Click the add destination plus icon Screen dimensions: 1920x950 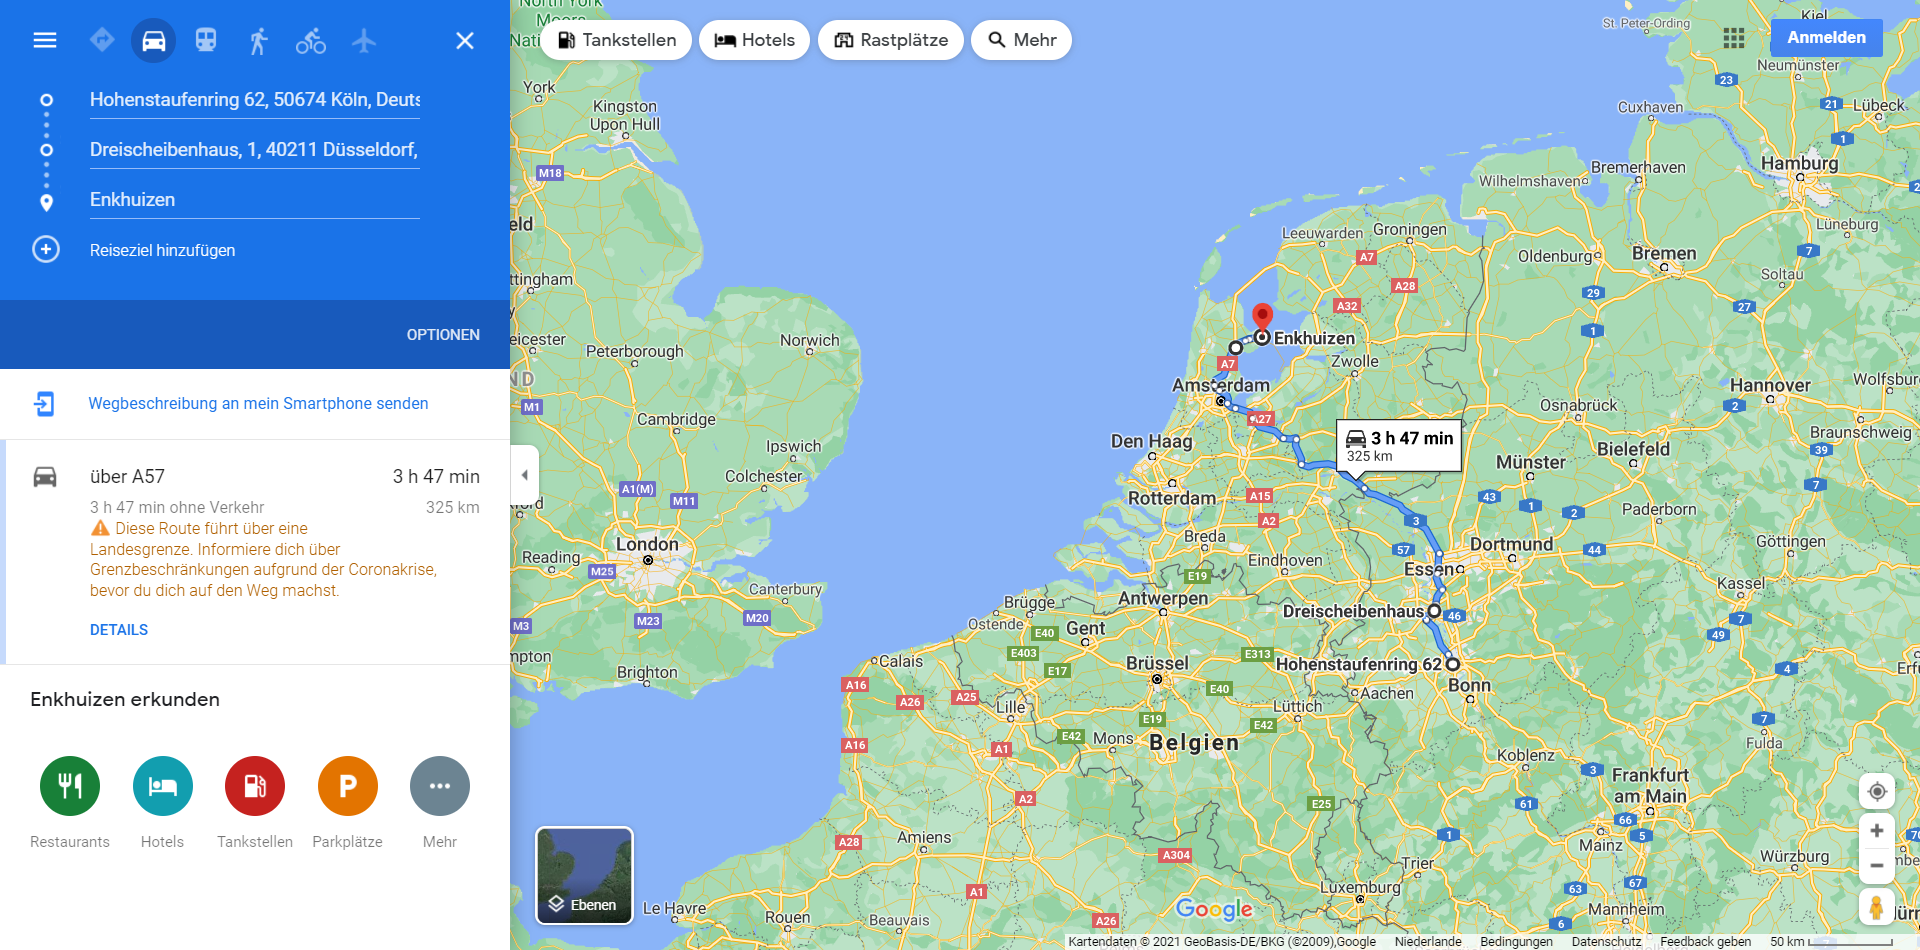(46, 249)
